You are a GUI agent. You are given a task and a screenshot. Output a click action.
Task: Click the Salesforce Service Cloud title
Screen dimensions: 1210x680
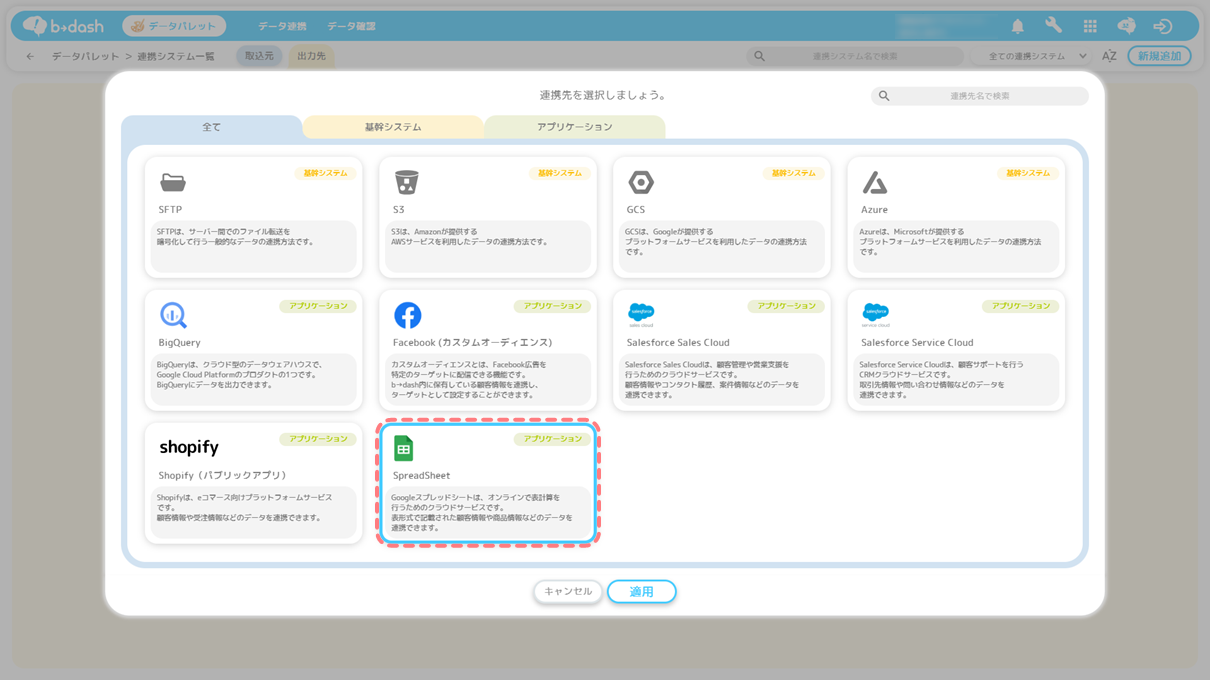click(917, 342)
